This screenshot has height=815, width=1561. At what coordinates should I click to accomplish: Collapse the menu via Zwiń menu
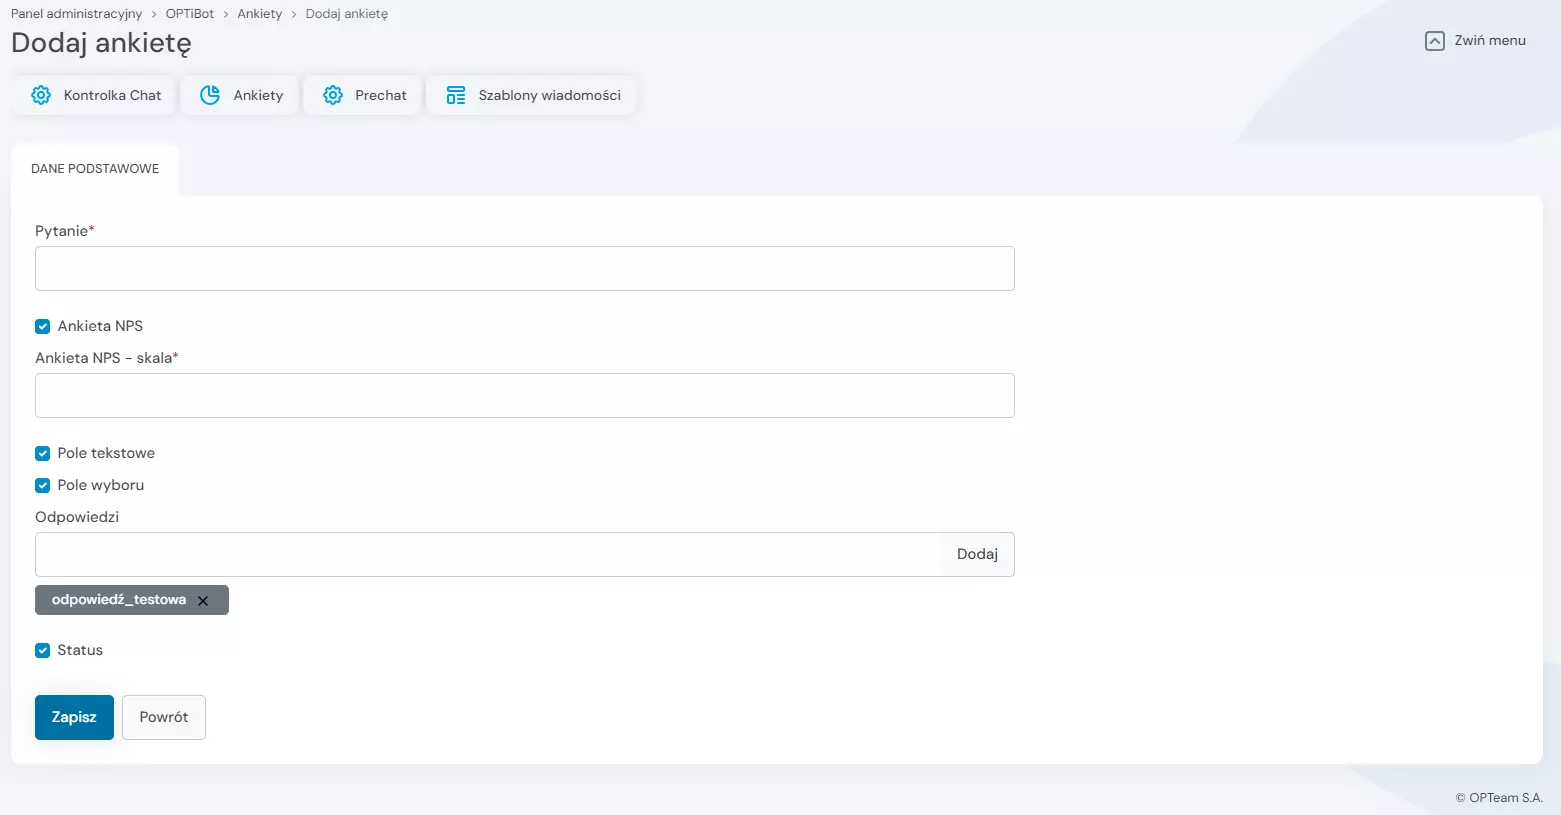pyautogui.click(x=1489, y=41)
